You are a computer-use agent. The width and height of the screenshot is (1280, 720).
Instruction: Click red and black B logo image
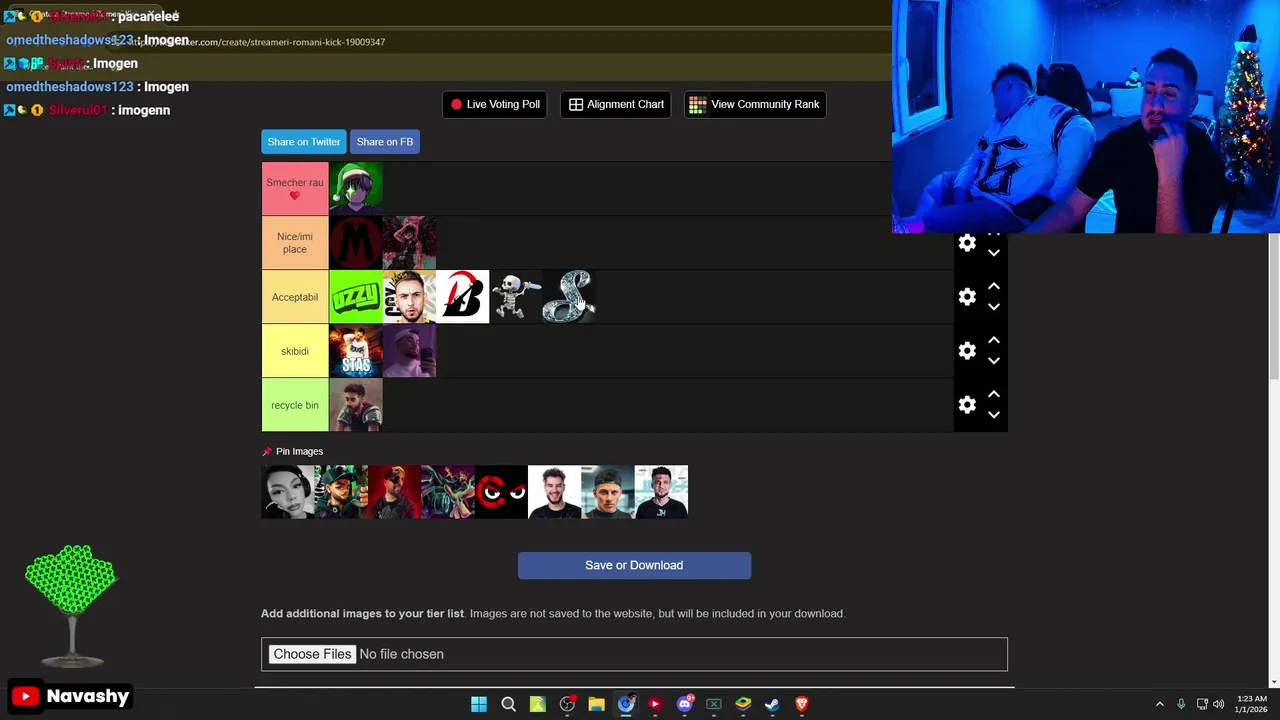coord(462,297)
